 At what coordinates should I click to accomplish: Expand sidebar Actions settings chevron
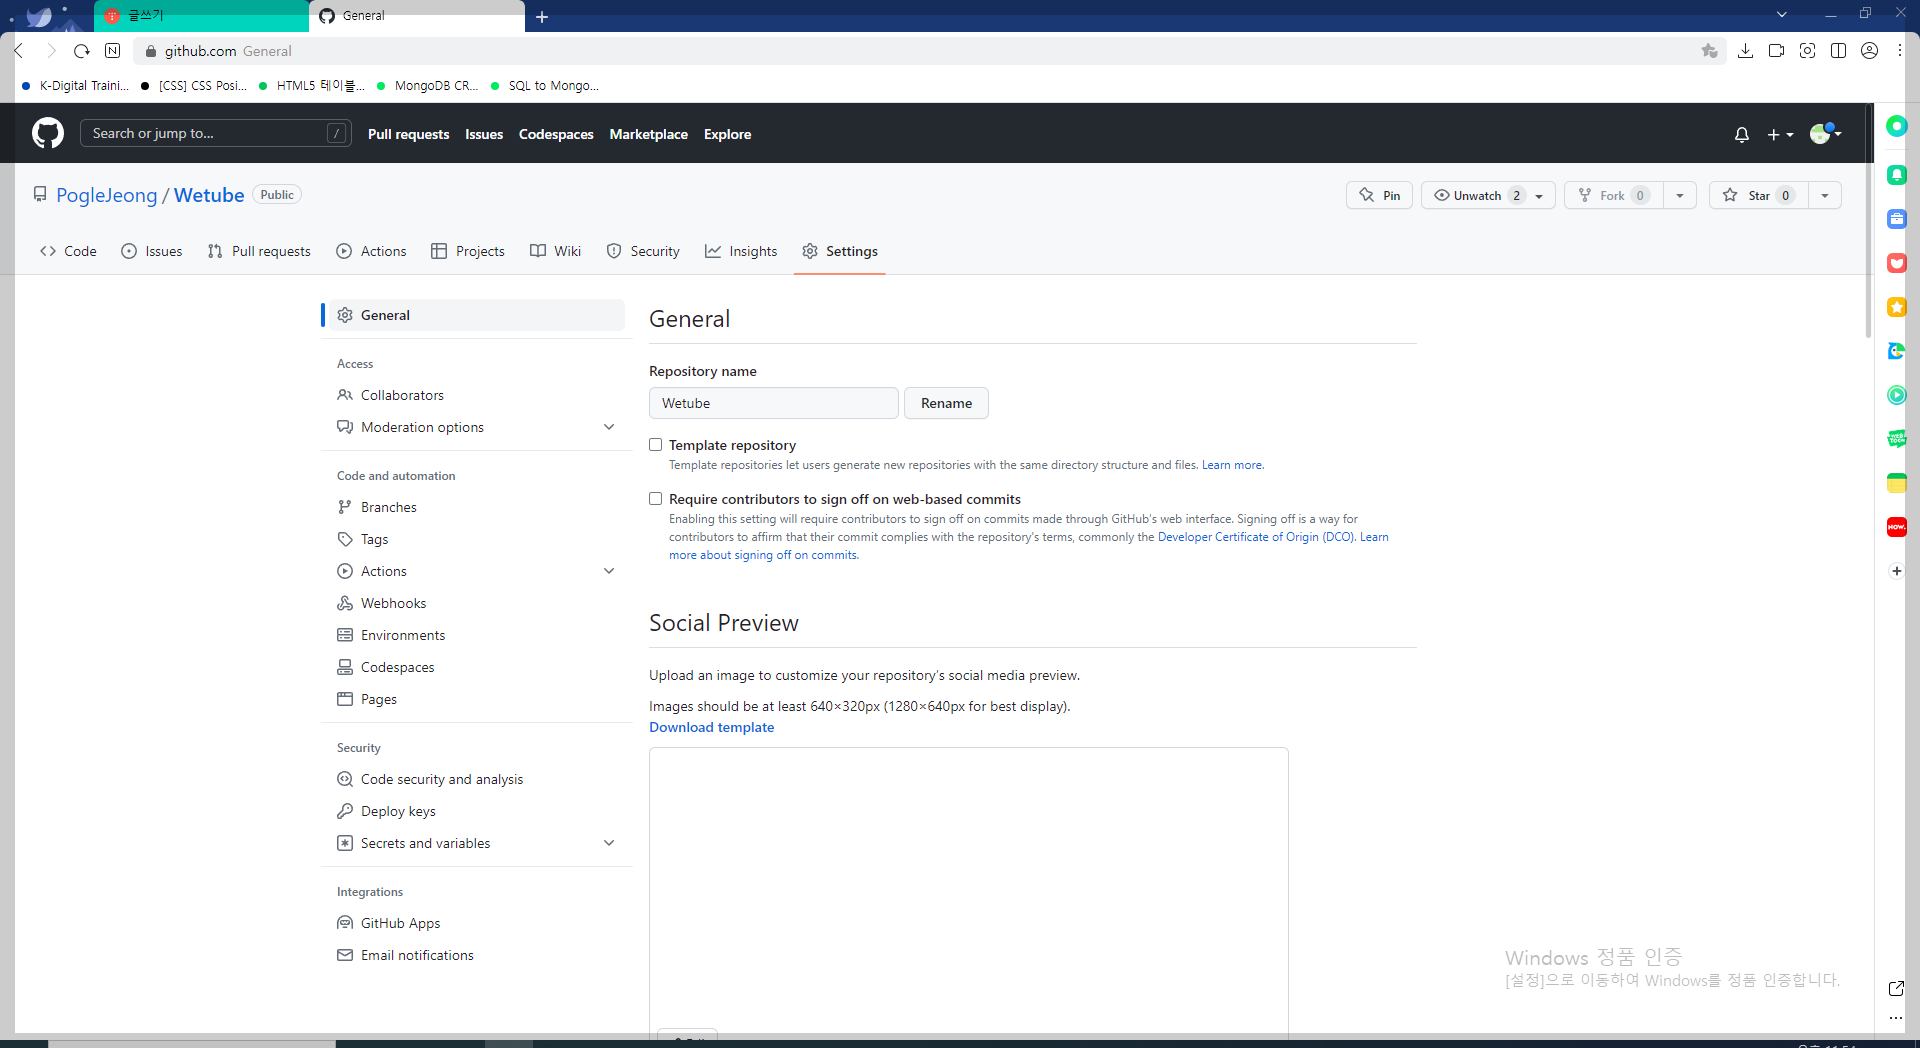click(x=609, y=571)
